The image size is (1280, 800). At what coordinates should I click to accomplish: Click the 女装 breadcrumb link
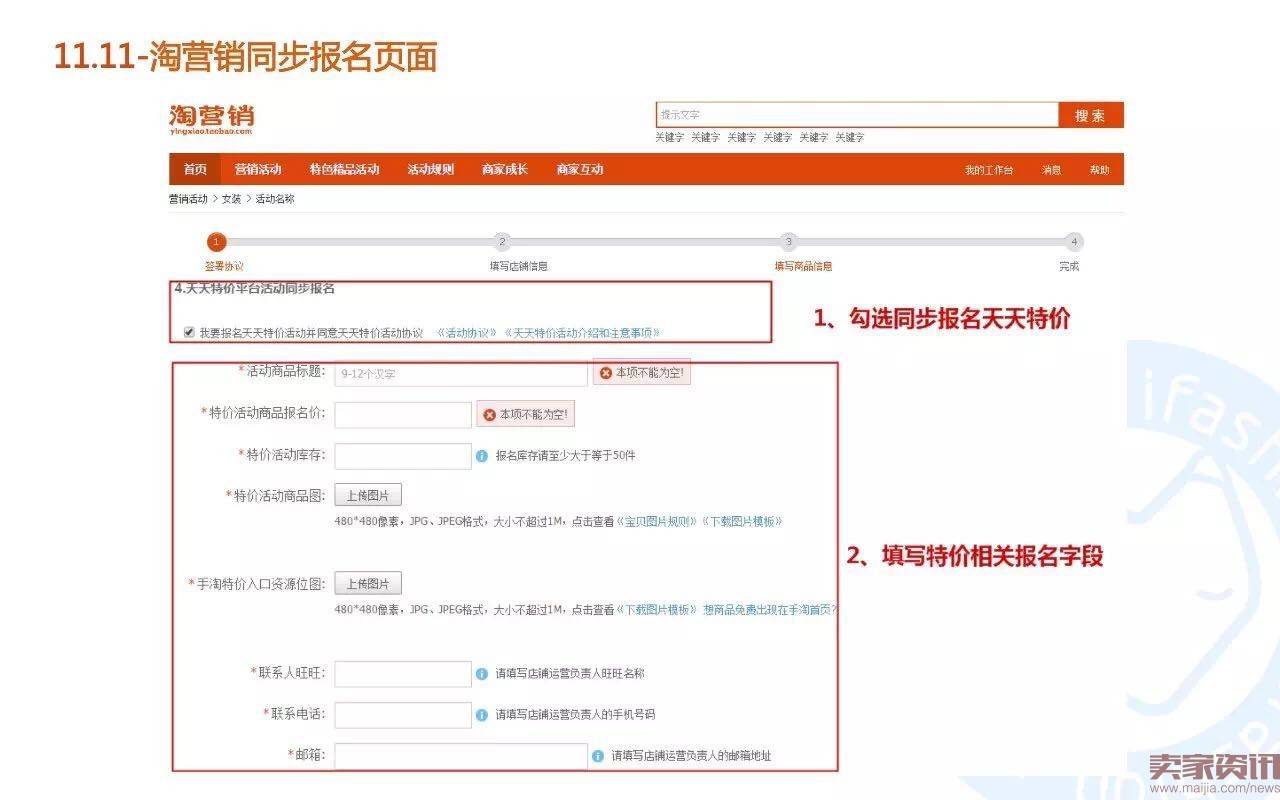[x=231, y=199]
